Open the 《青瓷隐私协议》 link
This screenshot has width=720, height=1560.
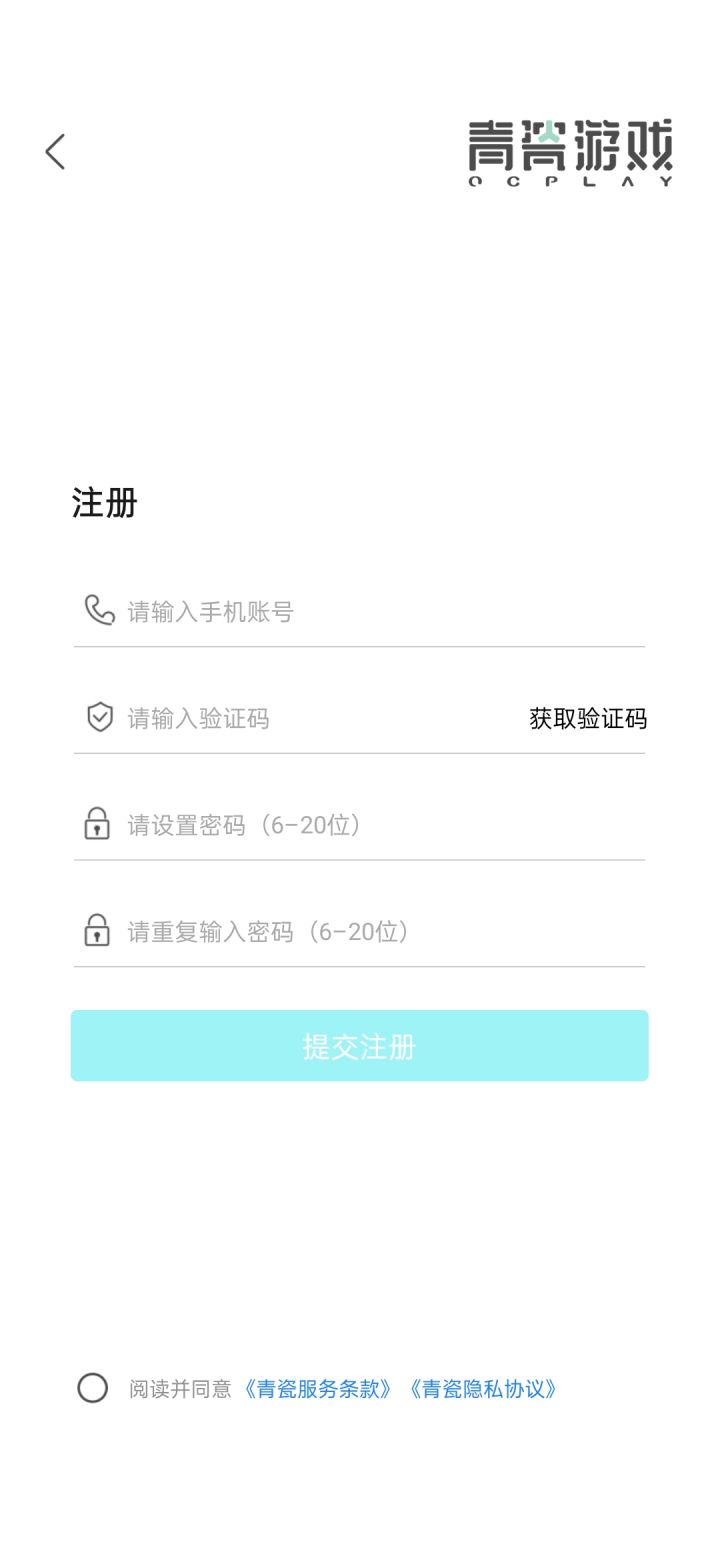481,1389
